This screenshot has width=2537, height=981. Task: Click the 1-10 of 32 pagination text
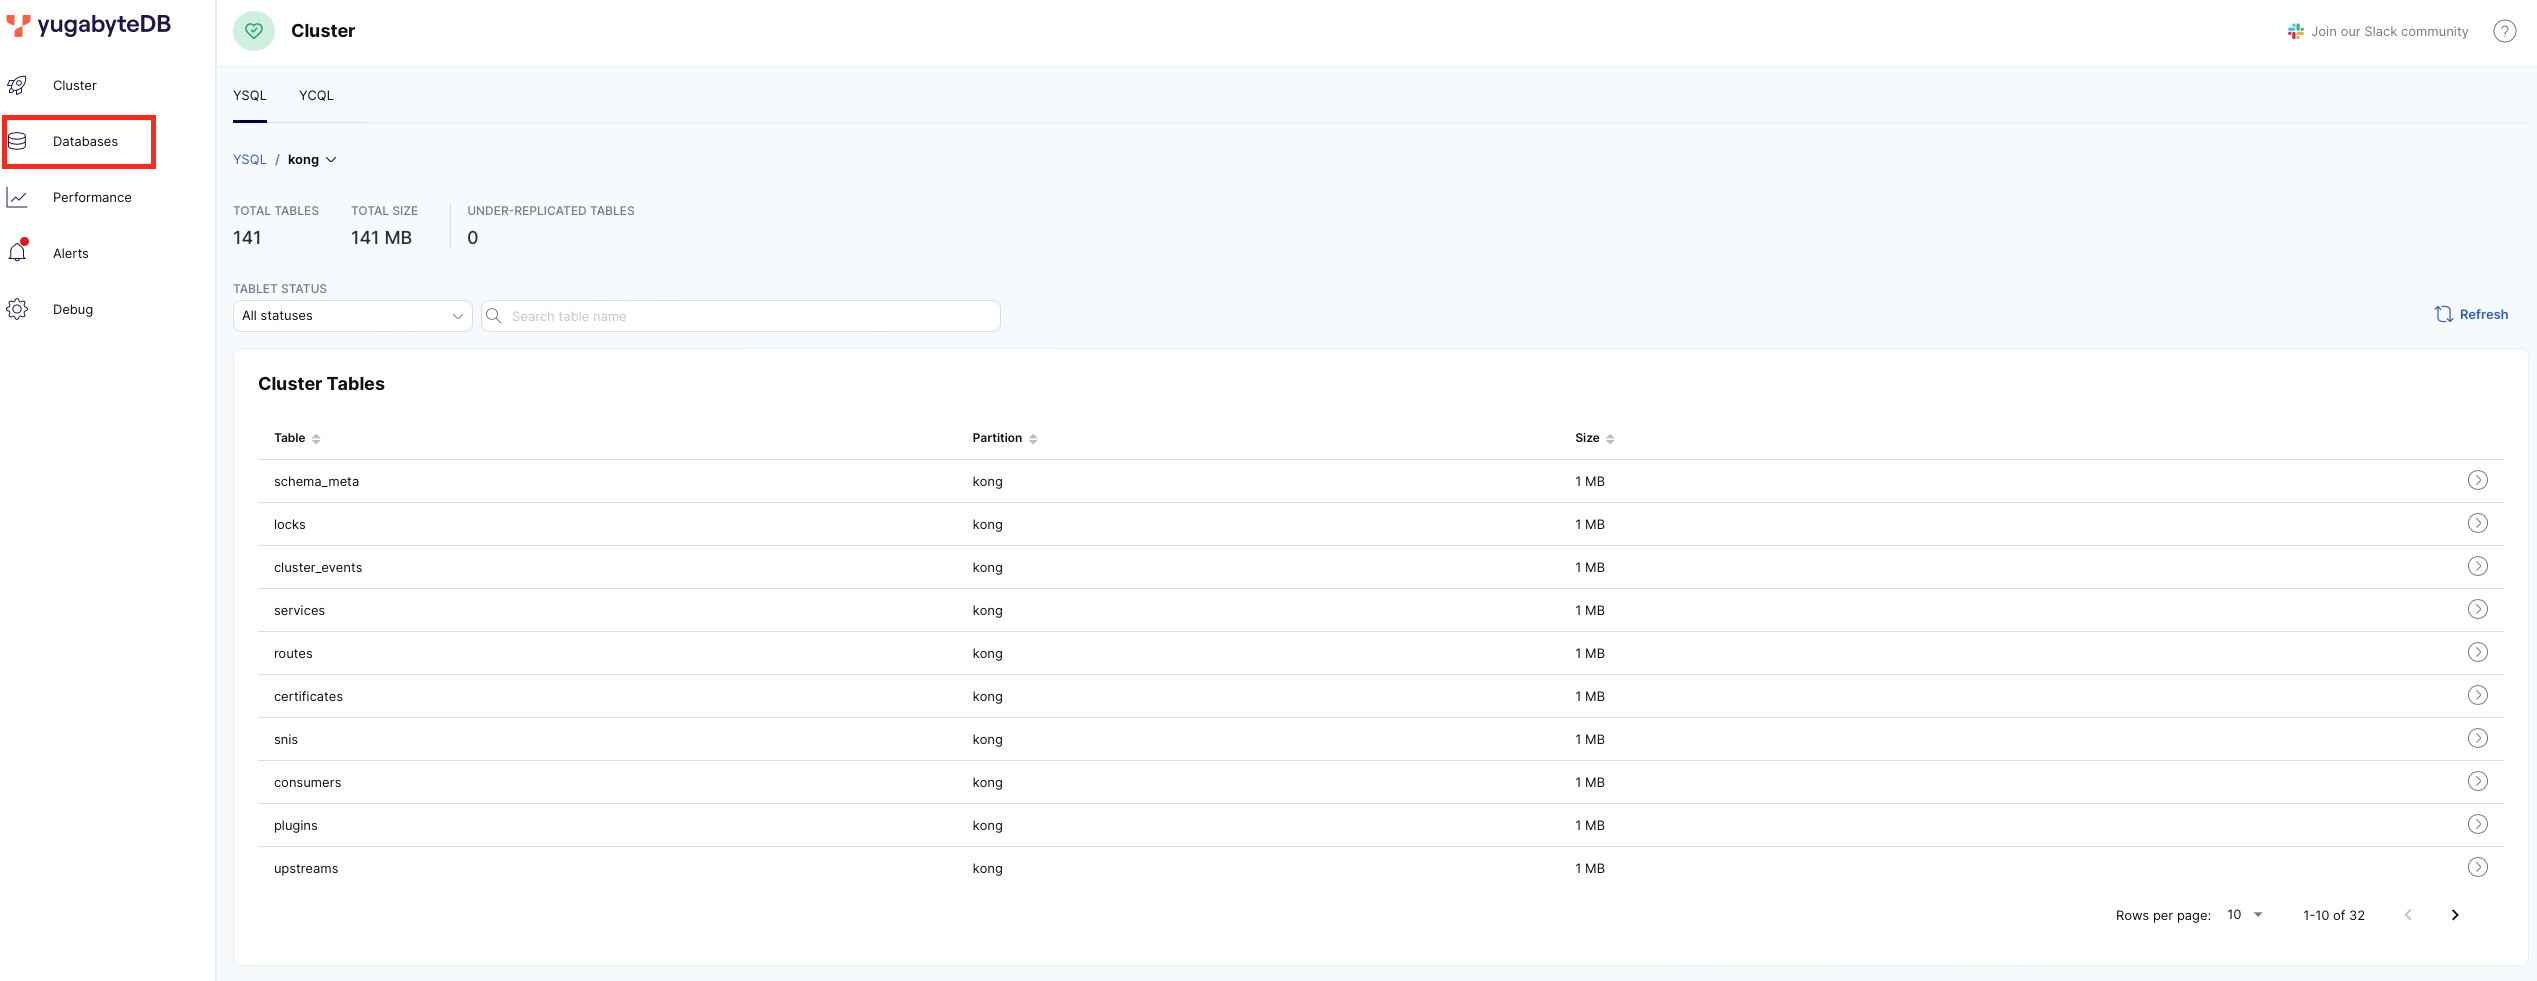2334,916
